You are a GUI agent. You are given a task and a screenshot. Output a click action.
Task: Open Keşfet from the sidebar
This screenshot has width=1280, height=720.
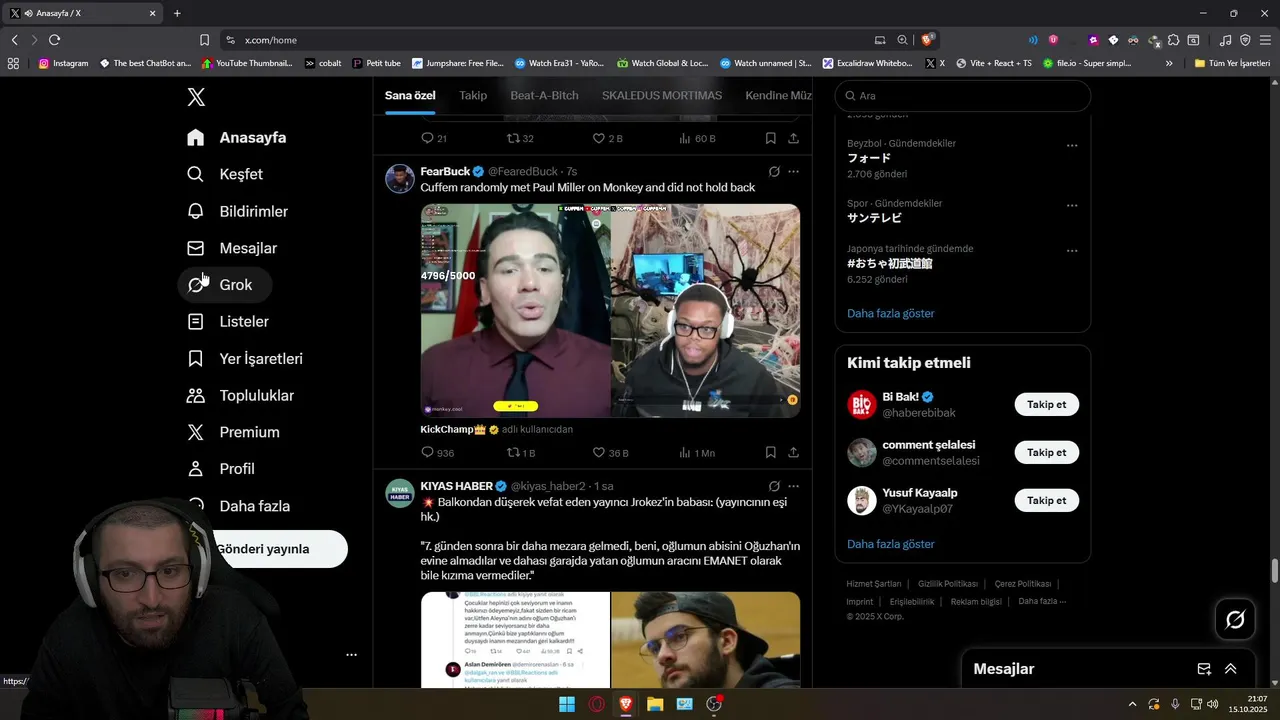click(226, 174)
